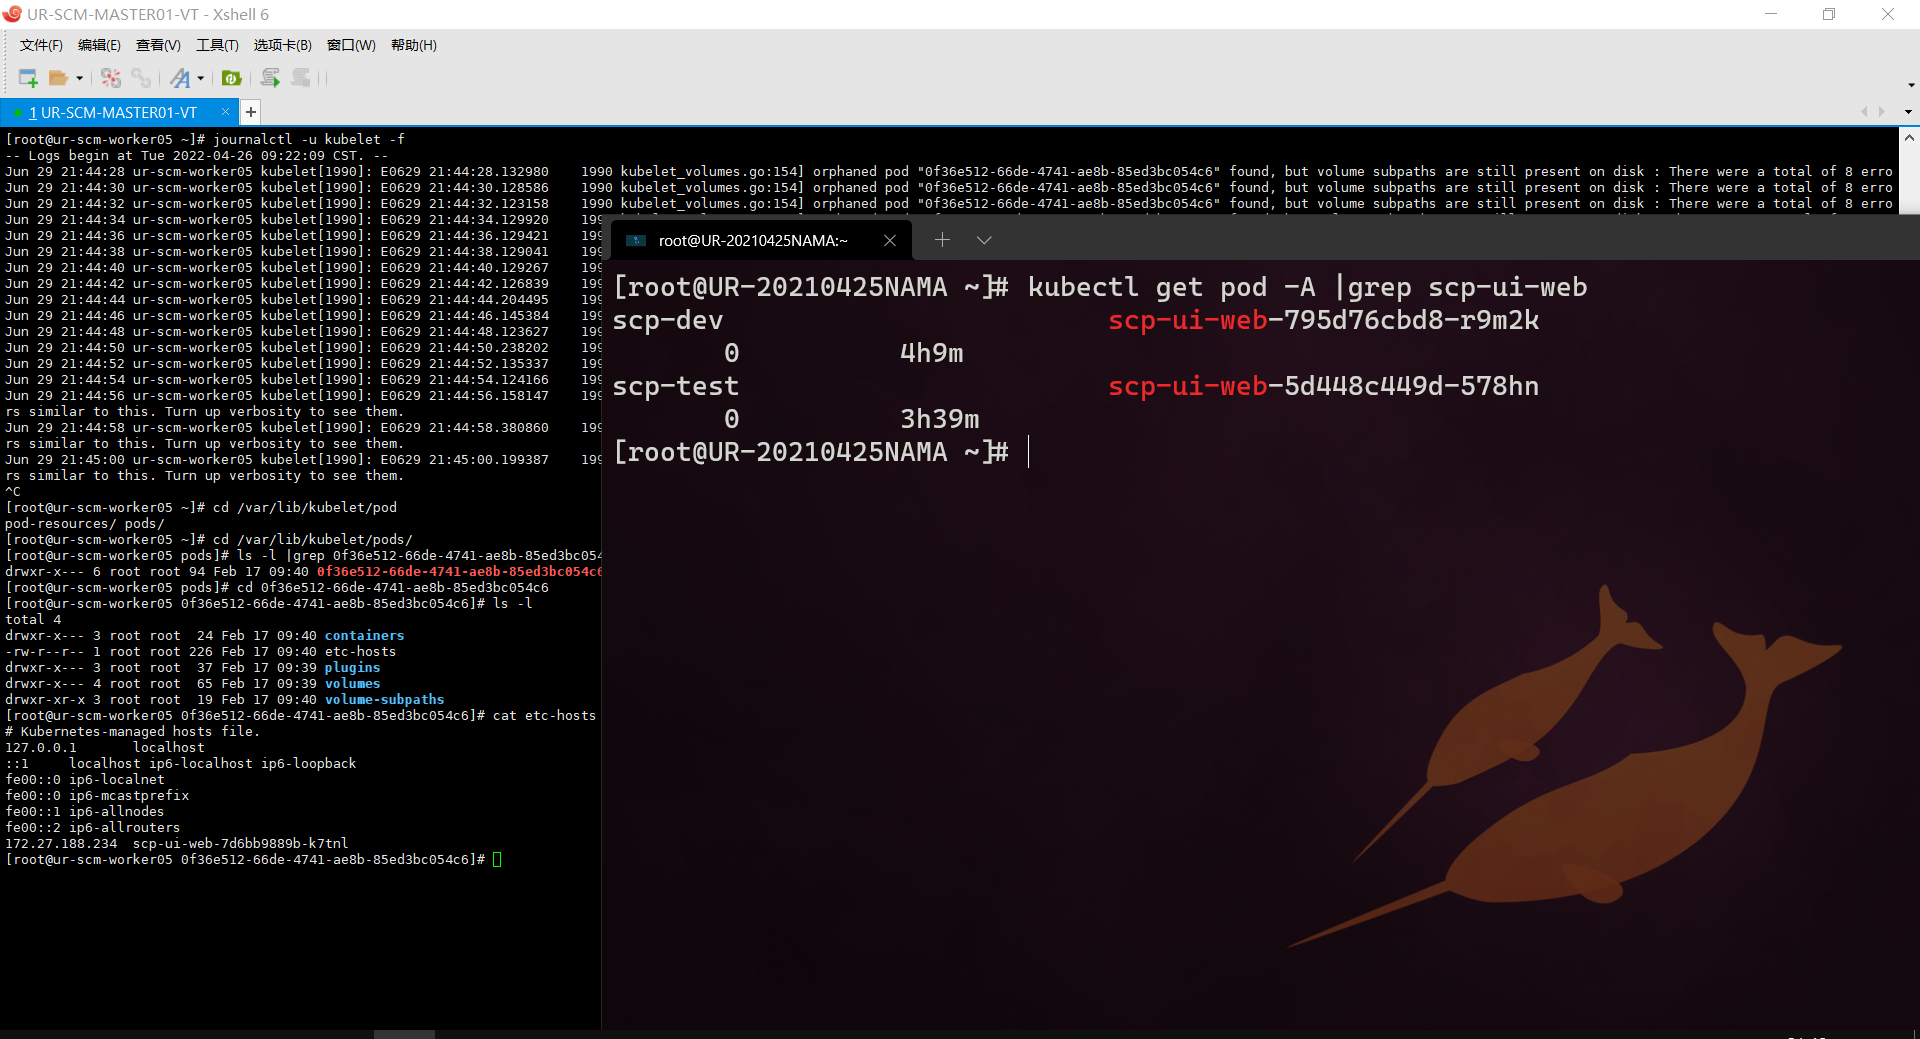
Task: Click the run script toolbar icon
Action: tap(270, 78)
